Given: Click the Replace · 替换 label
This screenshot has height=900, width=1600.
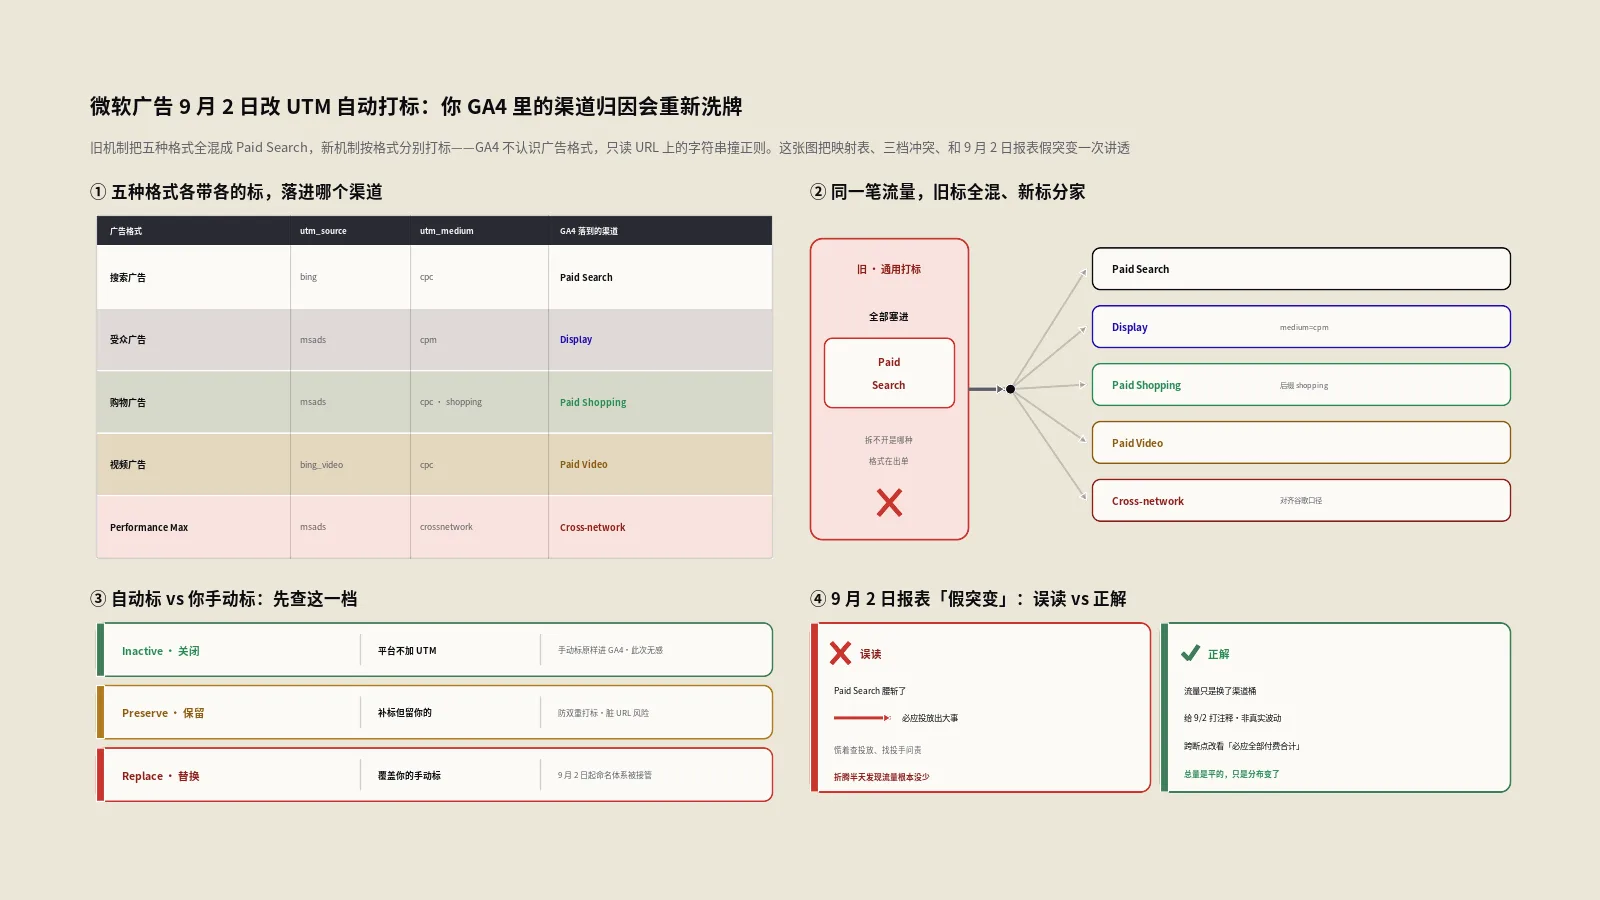Looking at the screenshot, I should [x=161, y=776].
